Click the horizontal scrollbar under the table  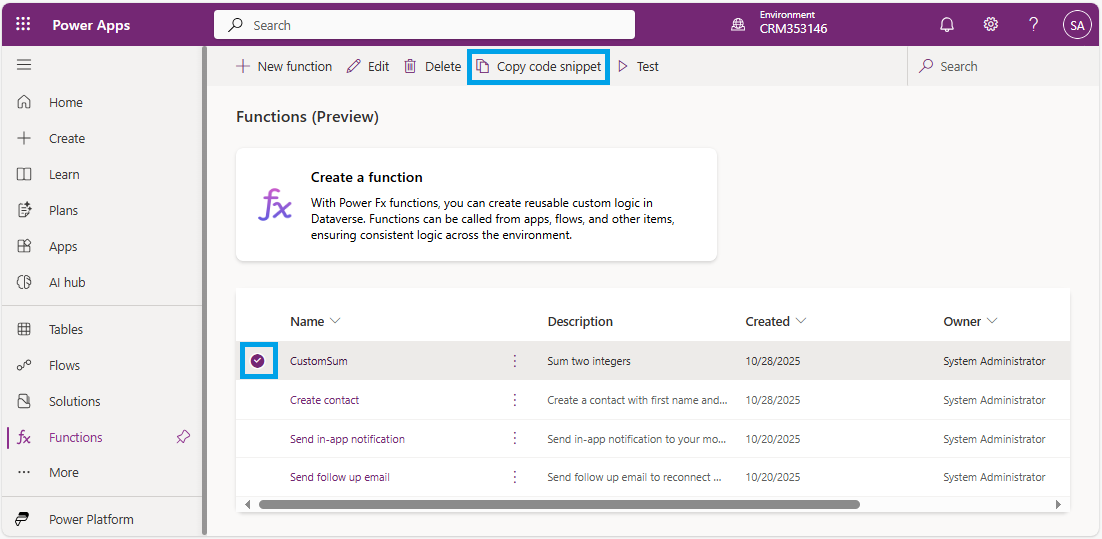click(x=558, y=504)
